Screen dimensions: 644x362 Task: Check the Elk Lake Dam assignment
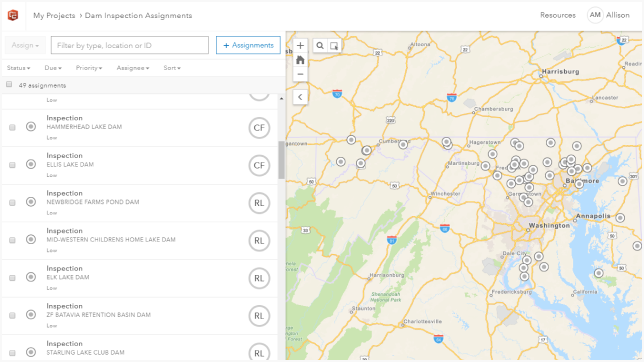point(12,278)
